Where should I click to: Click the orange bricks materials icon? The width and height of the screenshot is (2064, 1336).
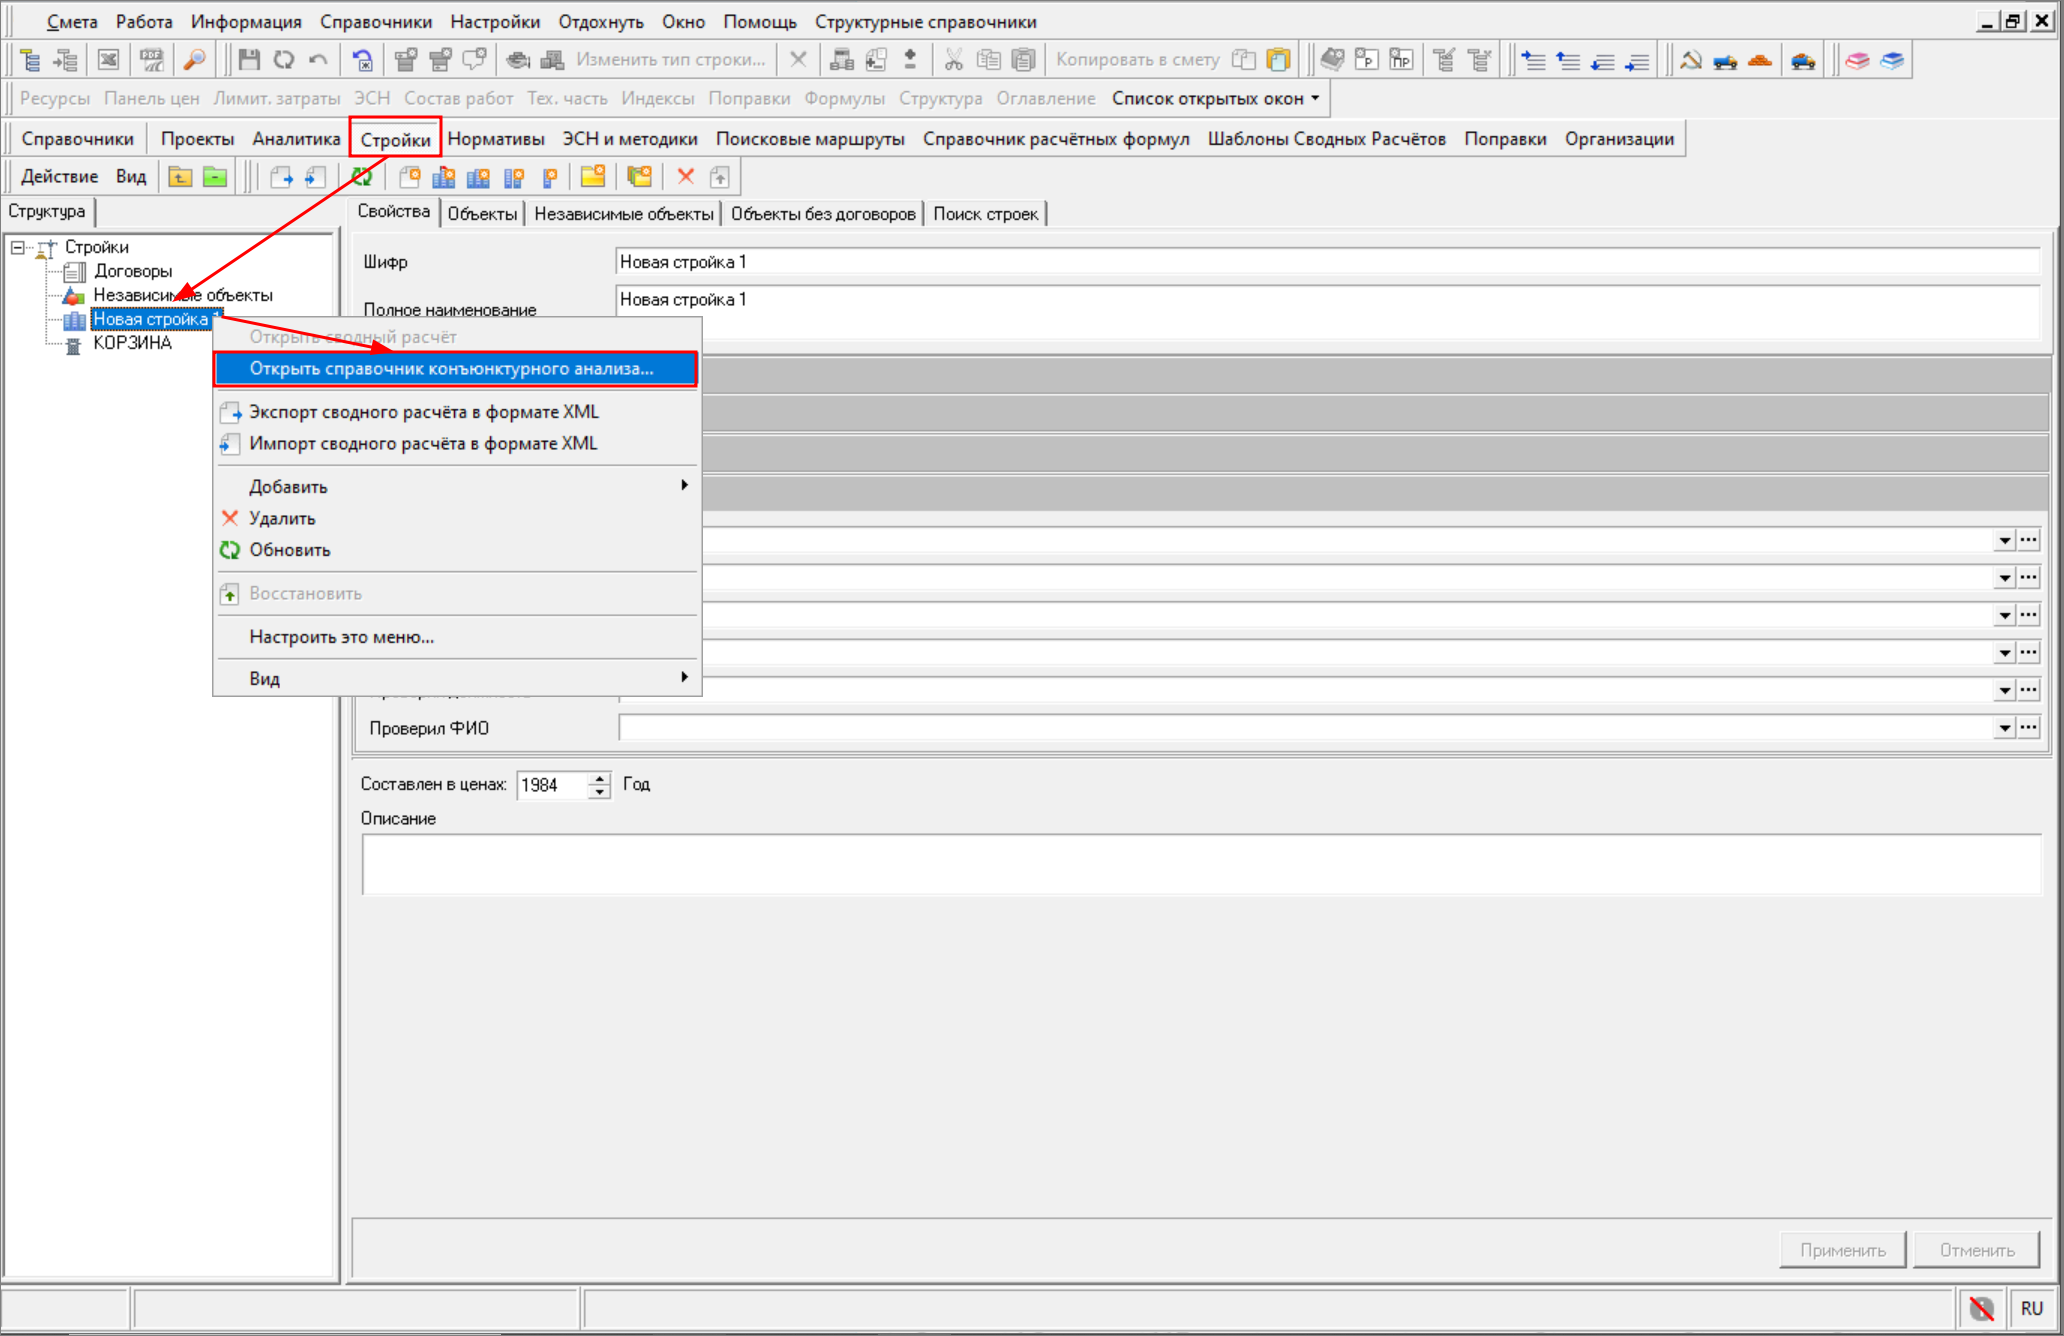(1760, 60)
